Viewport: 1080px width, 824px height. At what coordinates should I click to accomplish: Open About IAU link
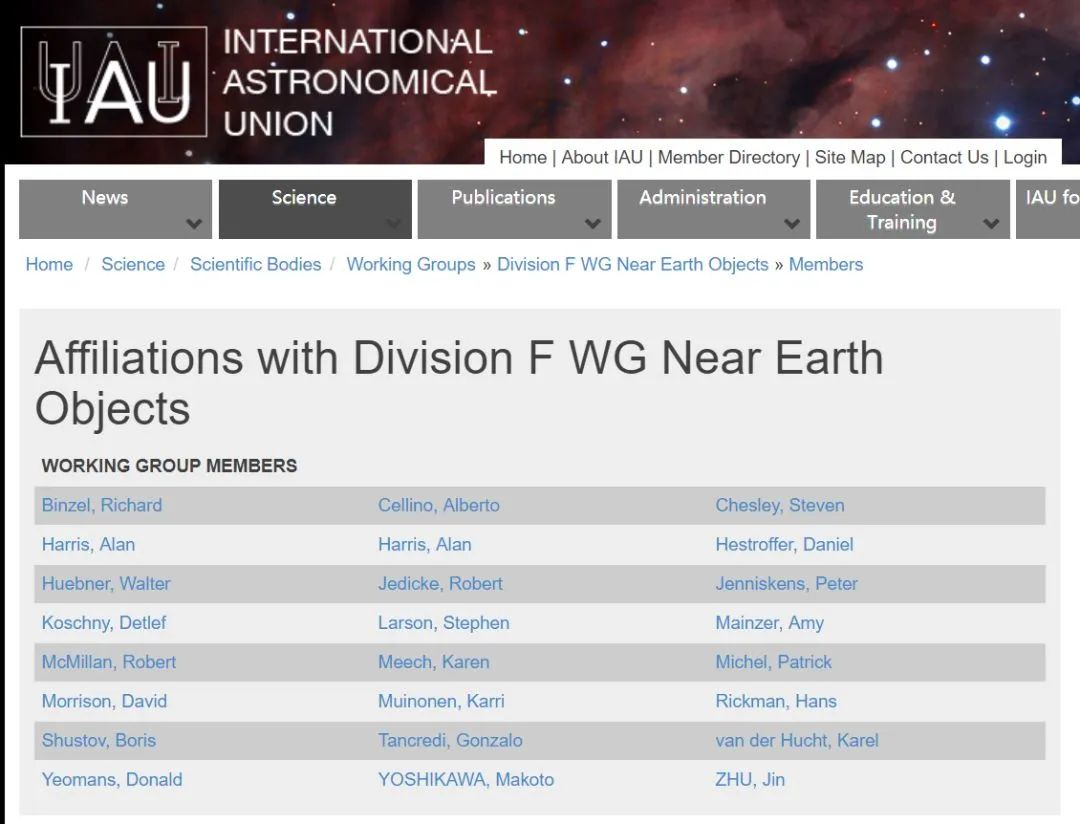point(602,158)
